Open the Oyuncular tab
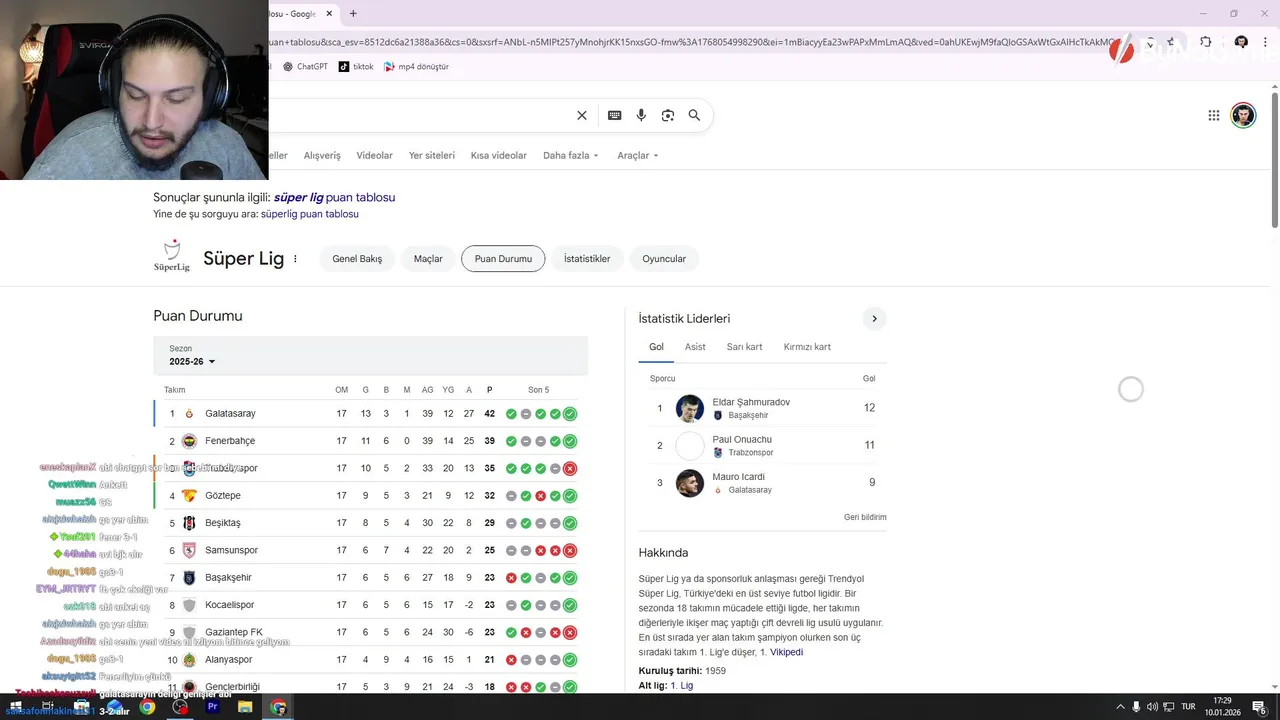 coord(664,259)
